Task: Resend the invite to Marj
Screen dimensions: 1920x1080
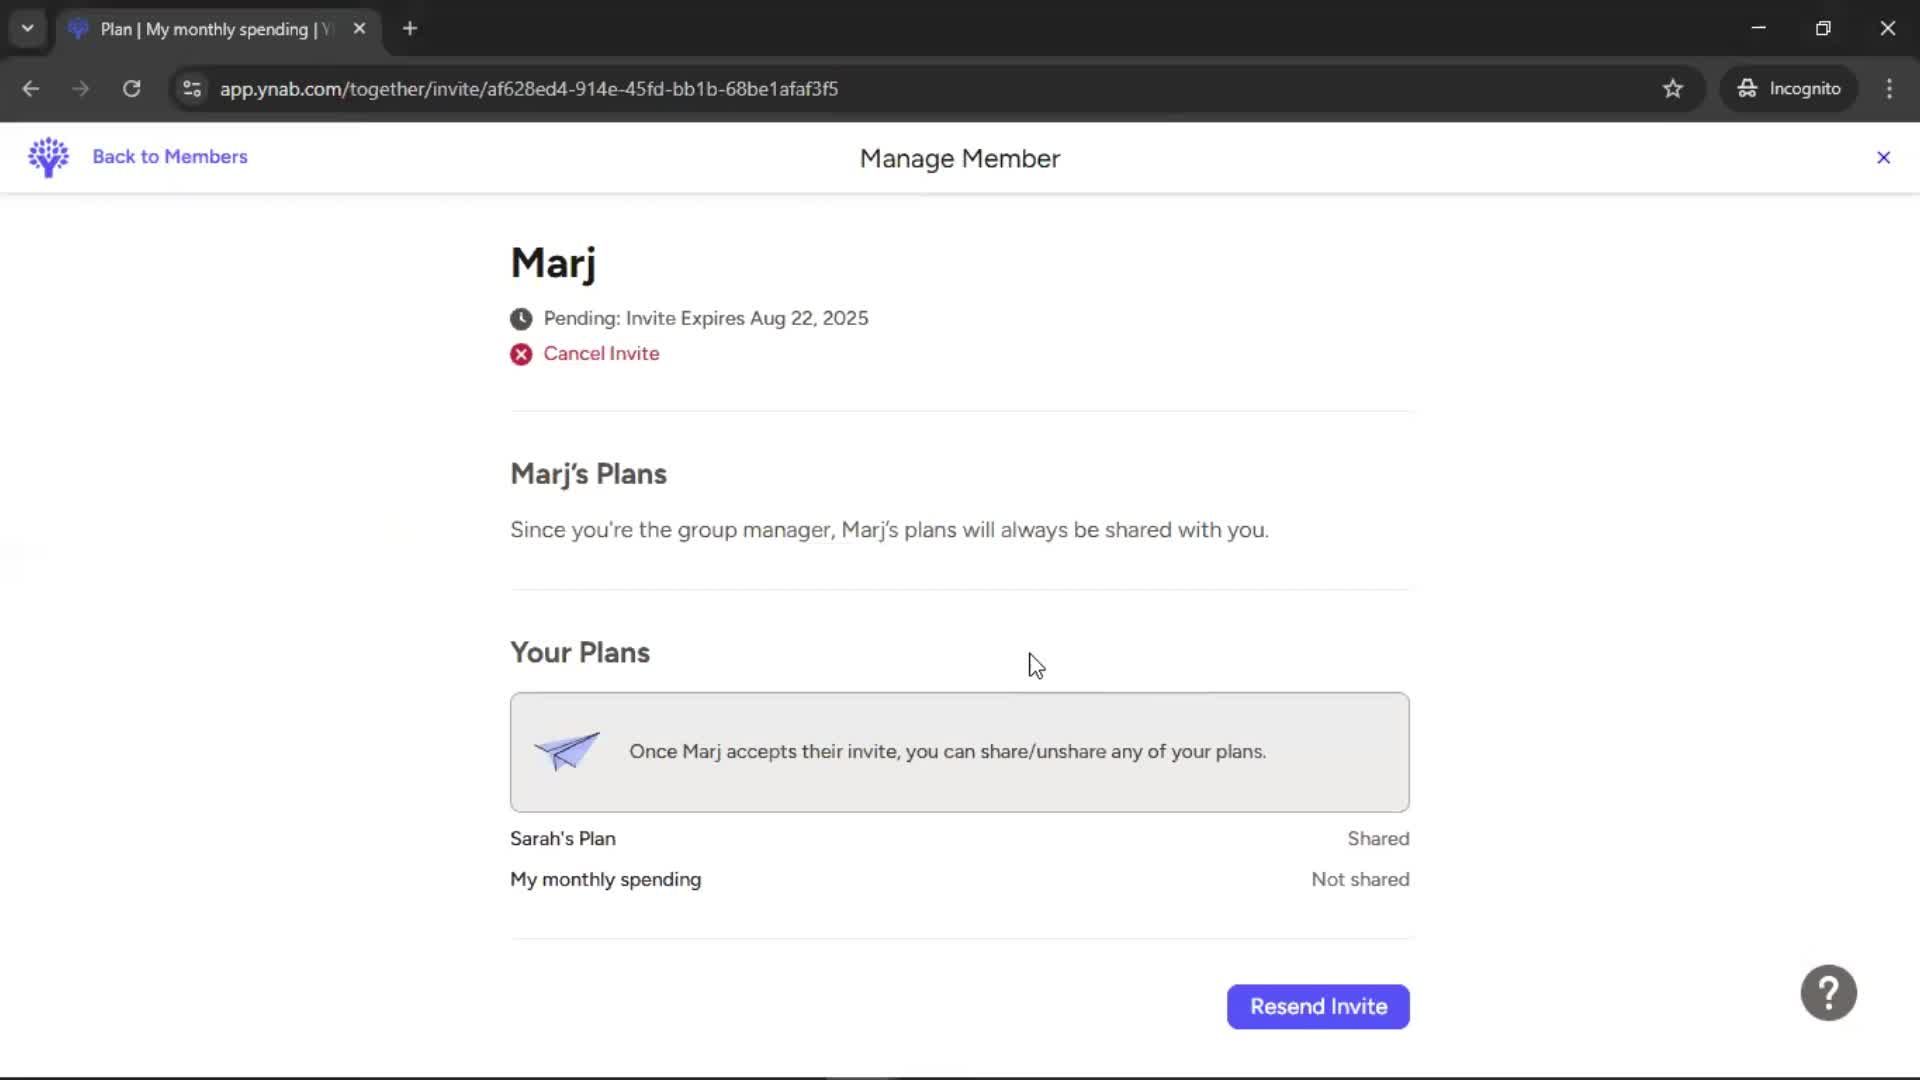Action: pos(1318,1006)
